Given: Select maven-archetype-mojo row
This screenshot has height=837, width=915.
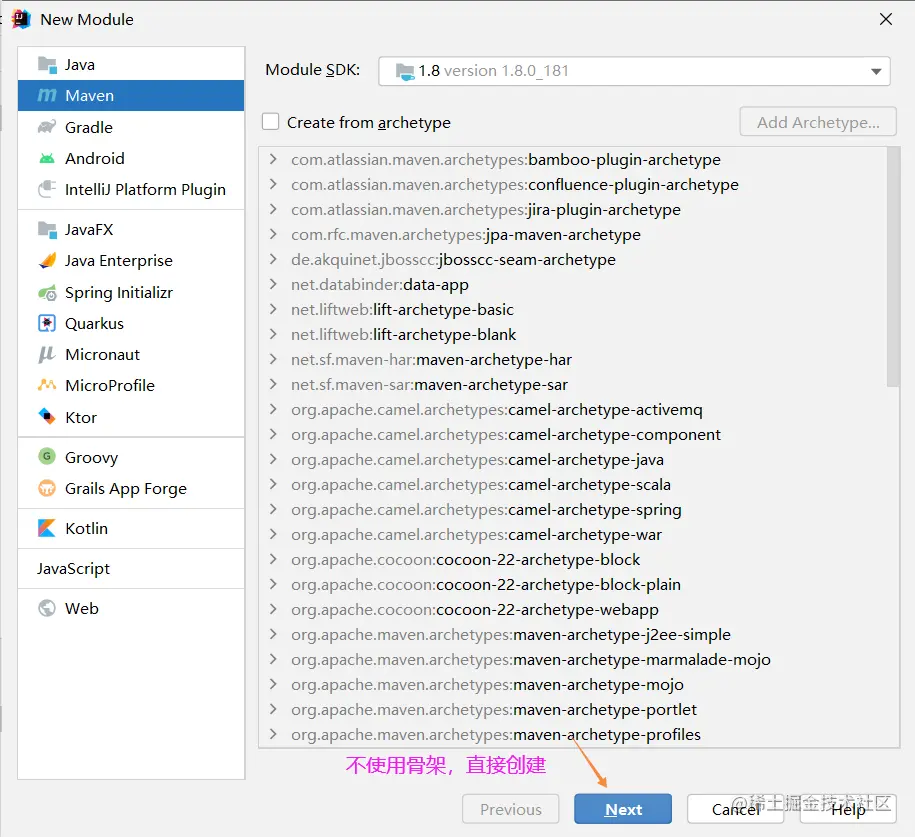Looking at the screenshot, I should tap(572, 685).
